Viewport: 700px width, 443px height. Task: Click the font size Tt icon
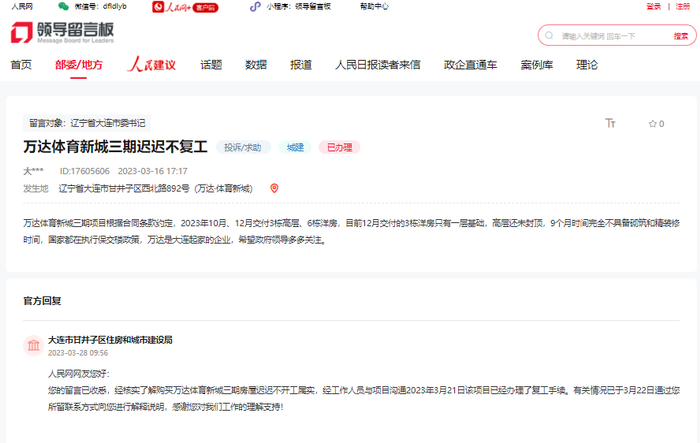pos(610,123)
